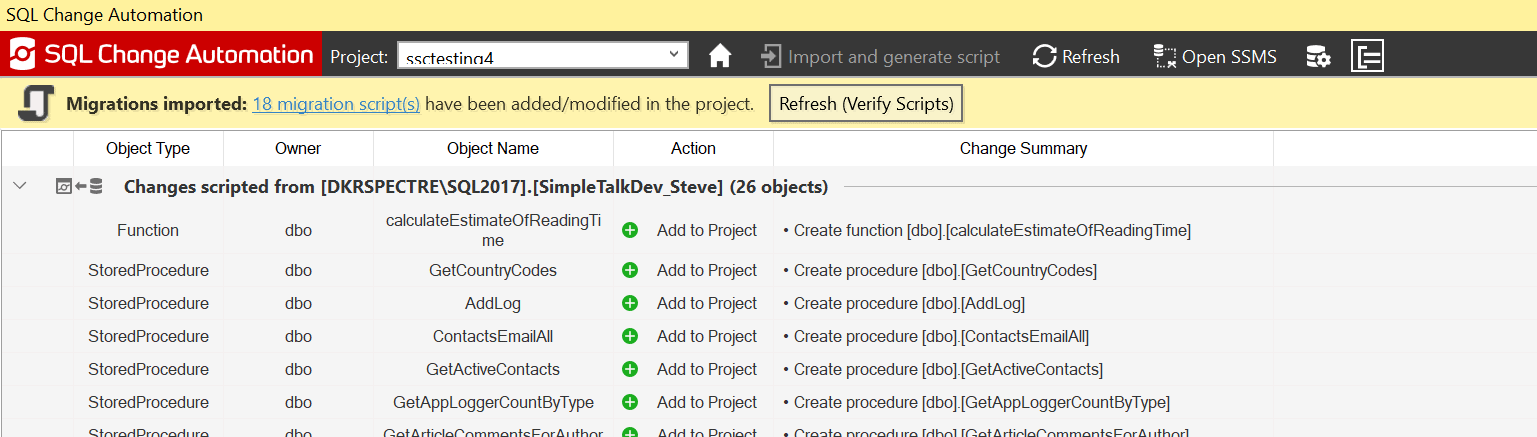
Task: Click the green plus icon for ContactsEmailAll
Action: [x=630, y=336]
